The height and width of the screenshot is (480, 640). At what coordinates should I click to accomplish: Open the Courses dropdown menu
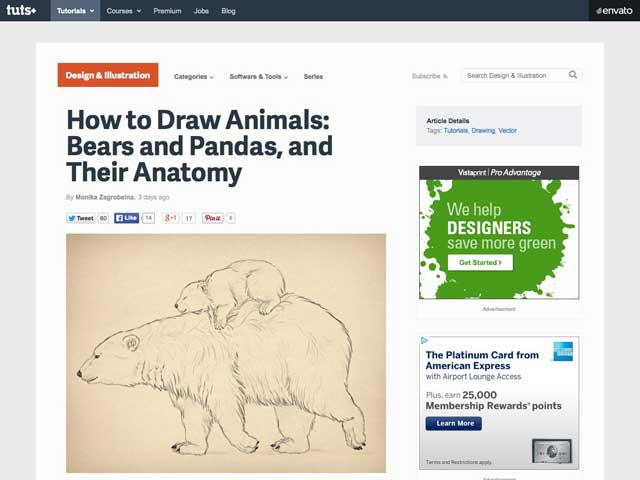click(x=124, y=11)
